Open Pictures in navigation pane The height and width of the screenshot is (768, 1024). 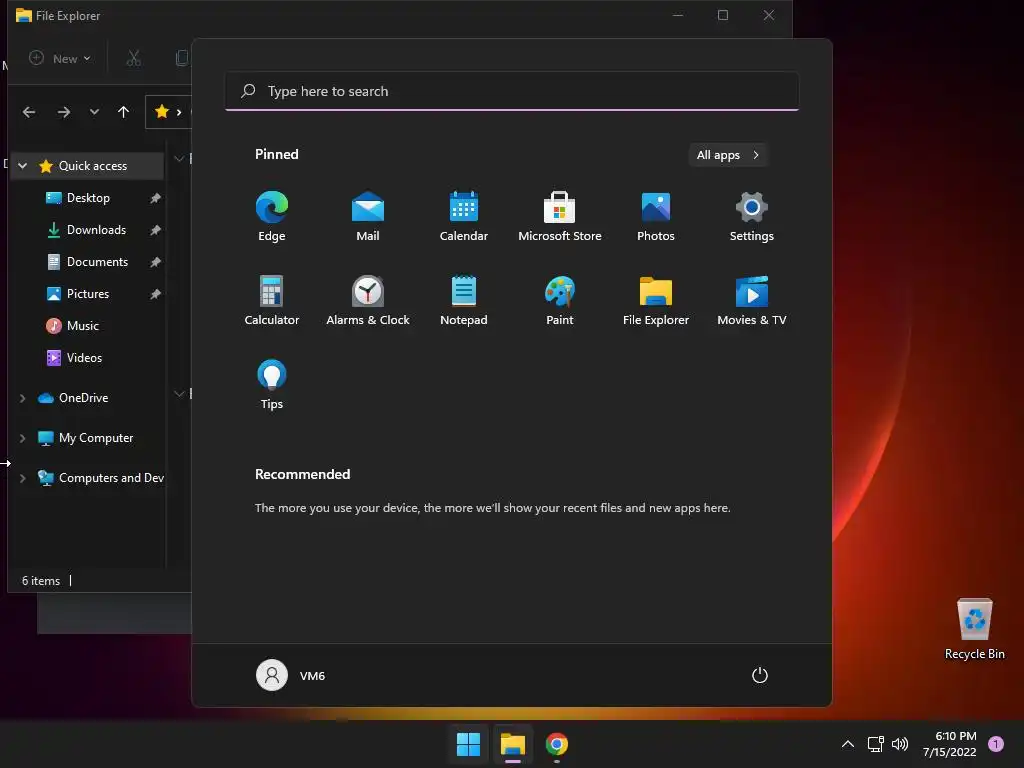88,294
